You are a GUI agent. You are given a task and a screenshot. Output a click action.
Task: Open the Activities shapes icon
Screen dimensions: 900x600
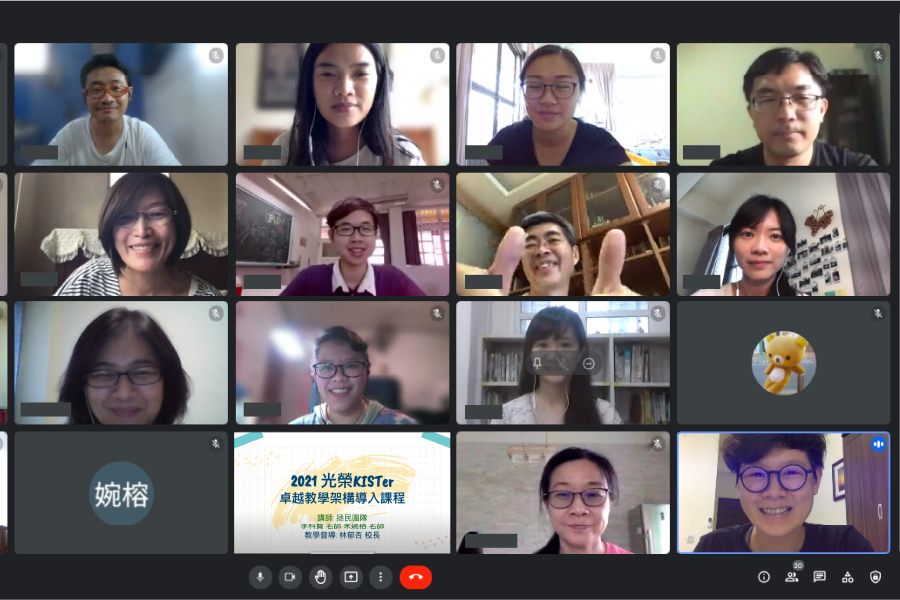coord(847,577)
